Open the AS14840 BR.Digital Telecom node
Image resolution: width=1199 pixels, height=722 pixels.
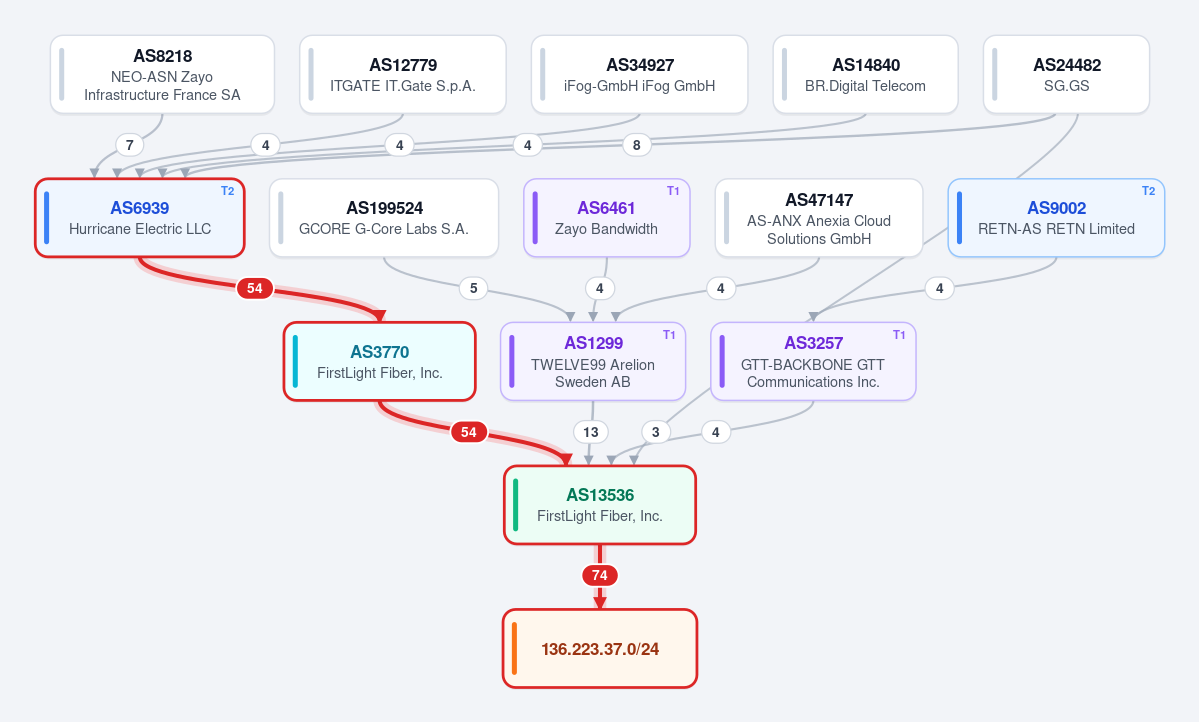pos(866,74)
